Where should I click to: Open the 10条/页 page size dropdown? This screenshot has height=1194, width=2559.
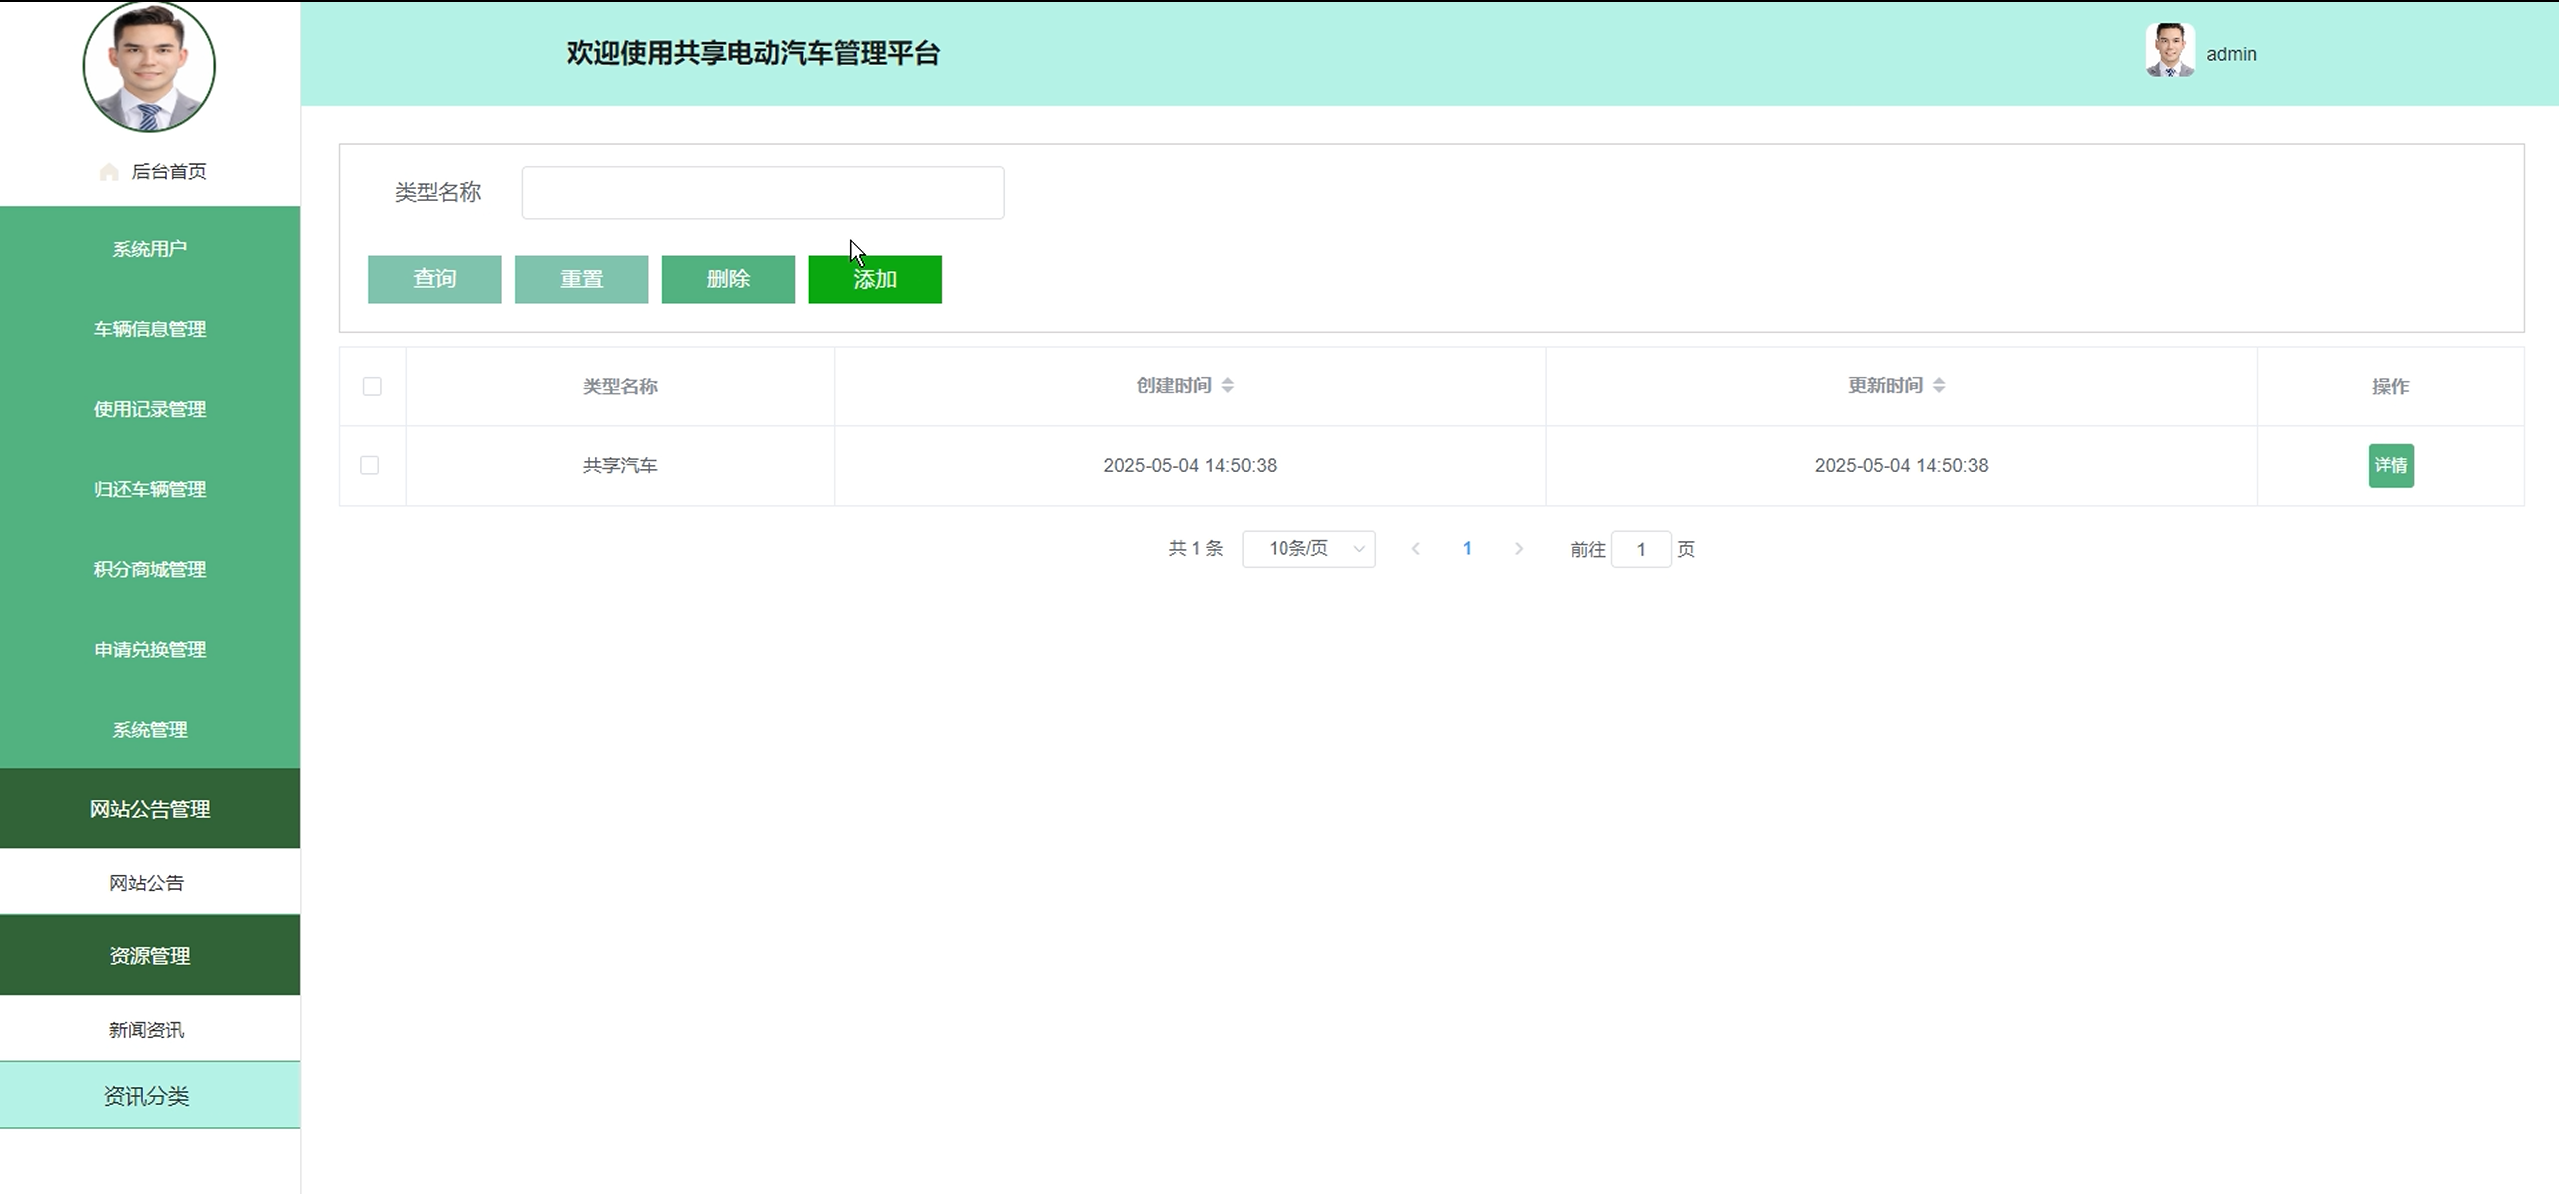[1308, 549]
